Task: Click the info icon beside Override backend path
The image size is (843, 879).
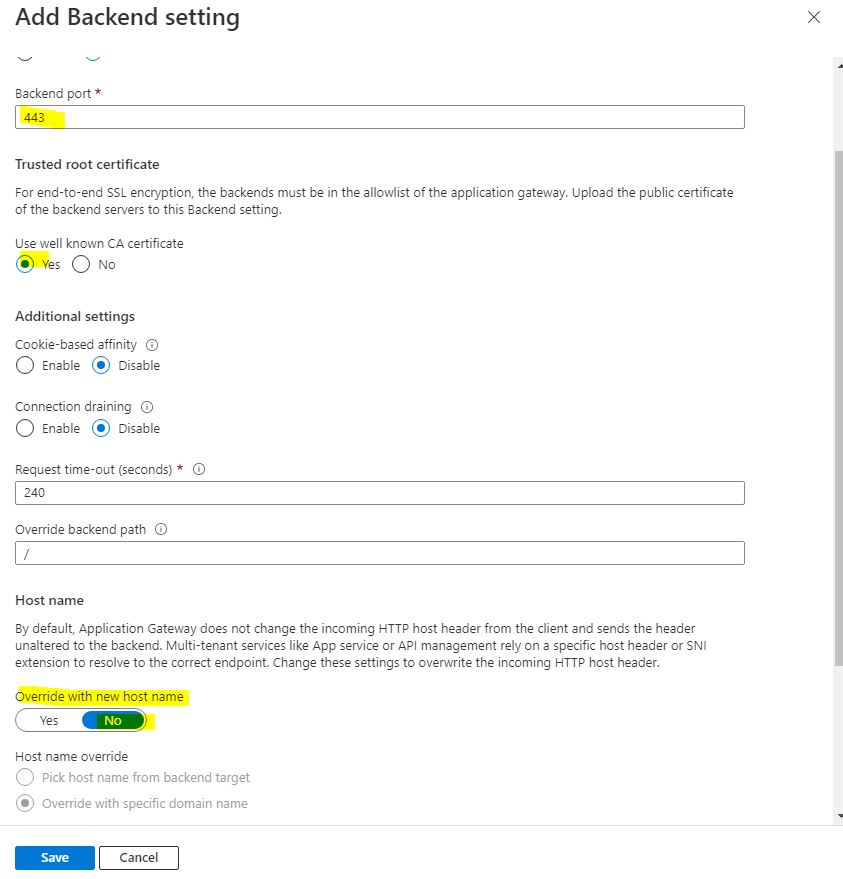Action: (161, 529)
